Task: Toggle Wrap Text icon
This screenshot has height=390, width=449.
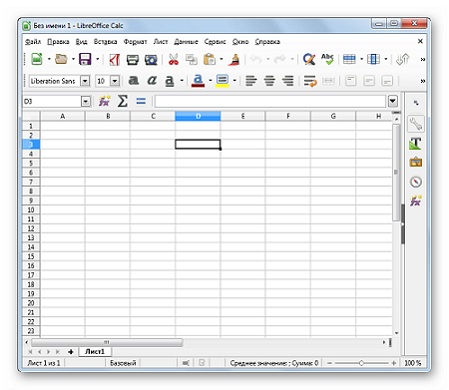Action: (x=310, y=81)
